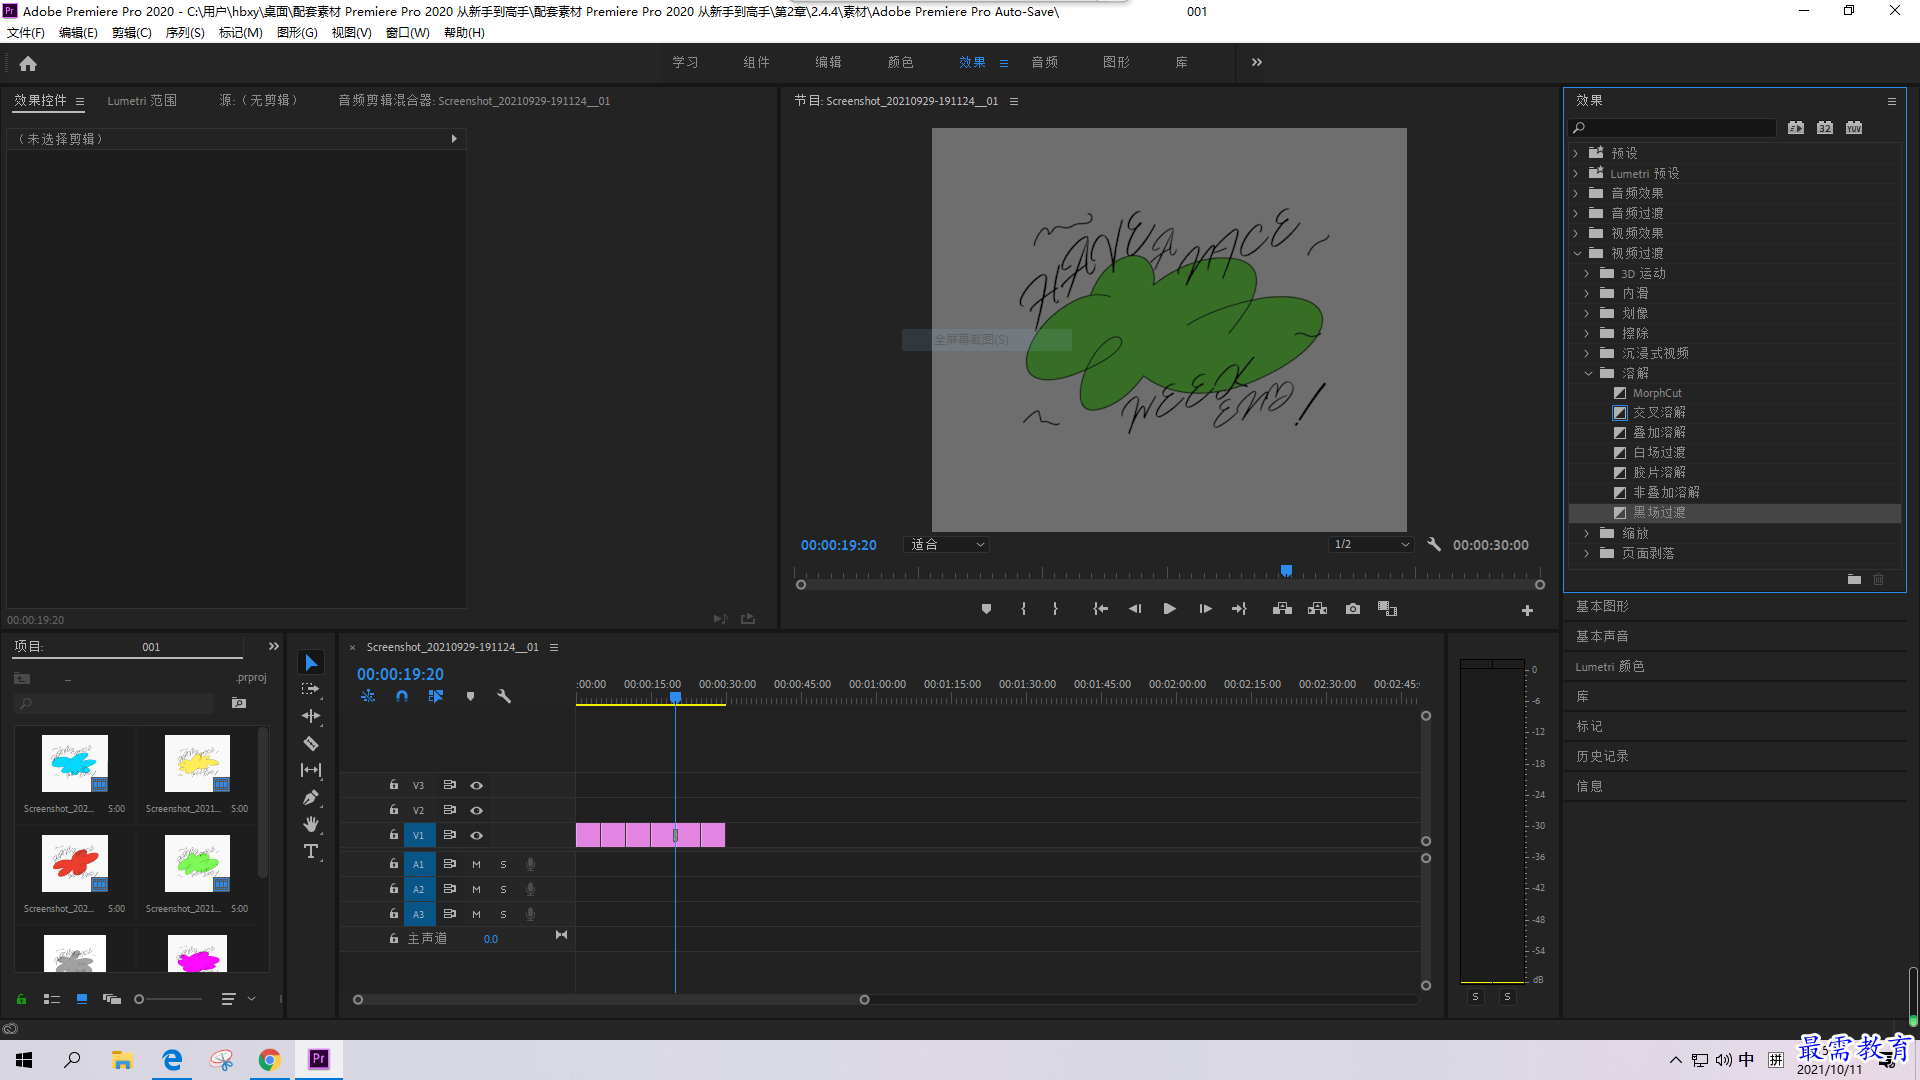Open the 1/2 playback resolution dropdown
1920x1080 pixels.
(x=1371, y=545)
